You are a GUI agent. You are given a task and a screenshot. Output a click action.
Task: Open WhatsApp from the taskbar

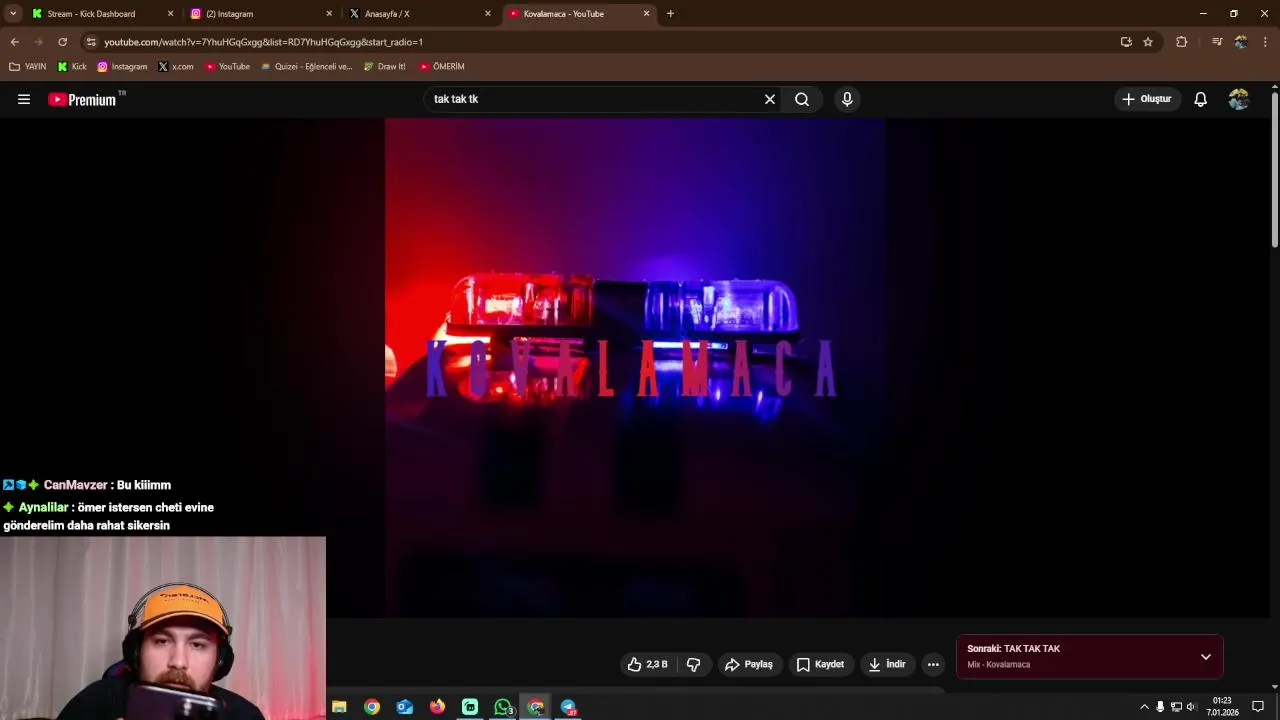tap(503, 707)
